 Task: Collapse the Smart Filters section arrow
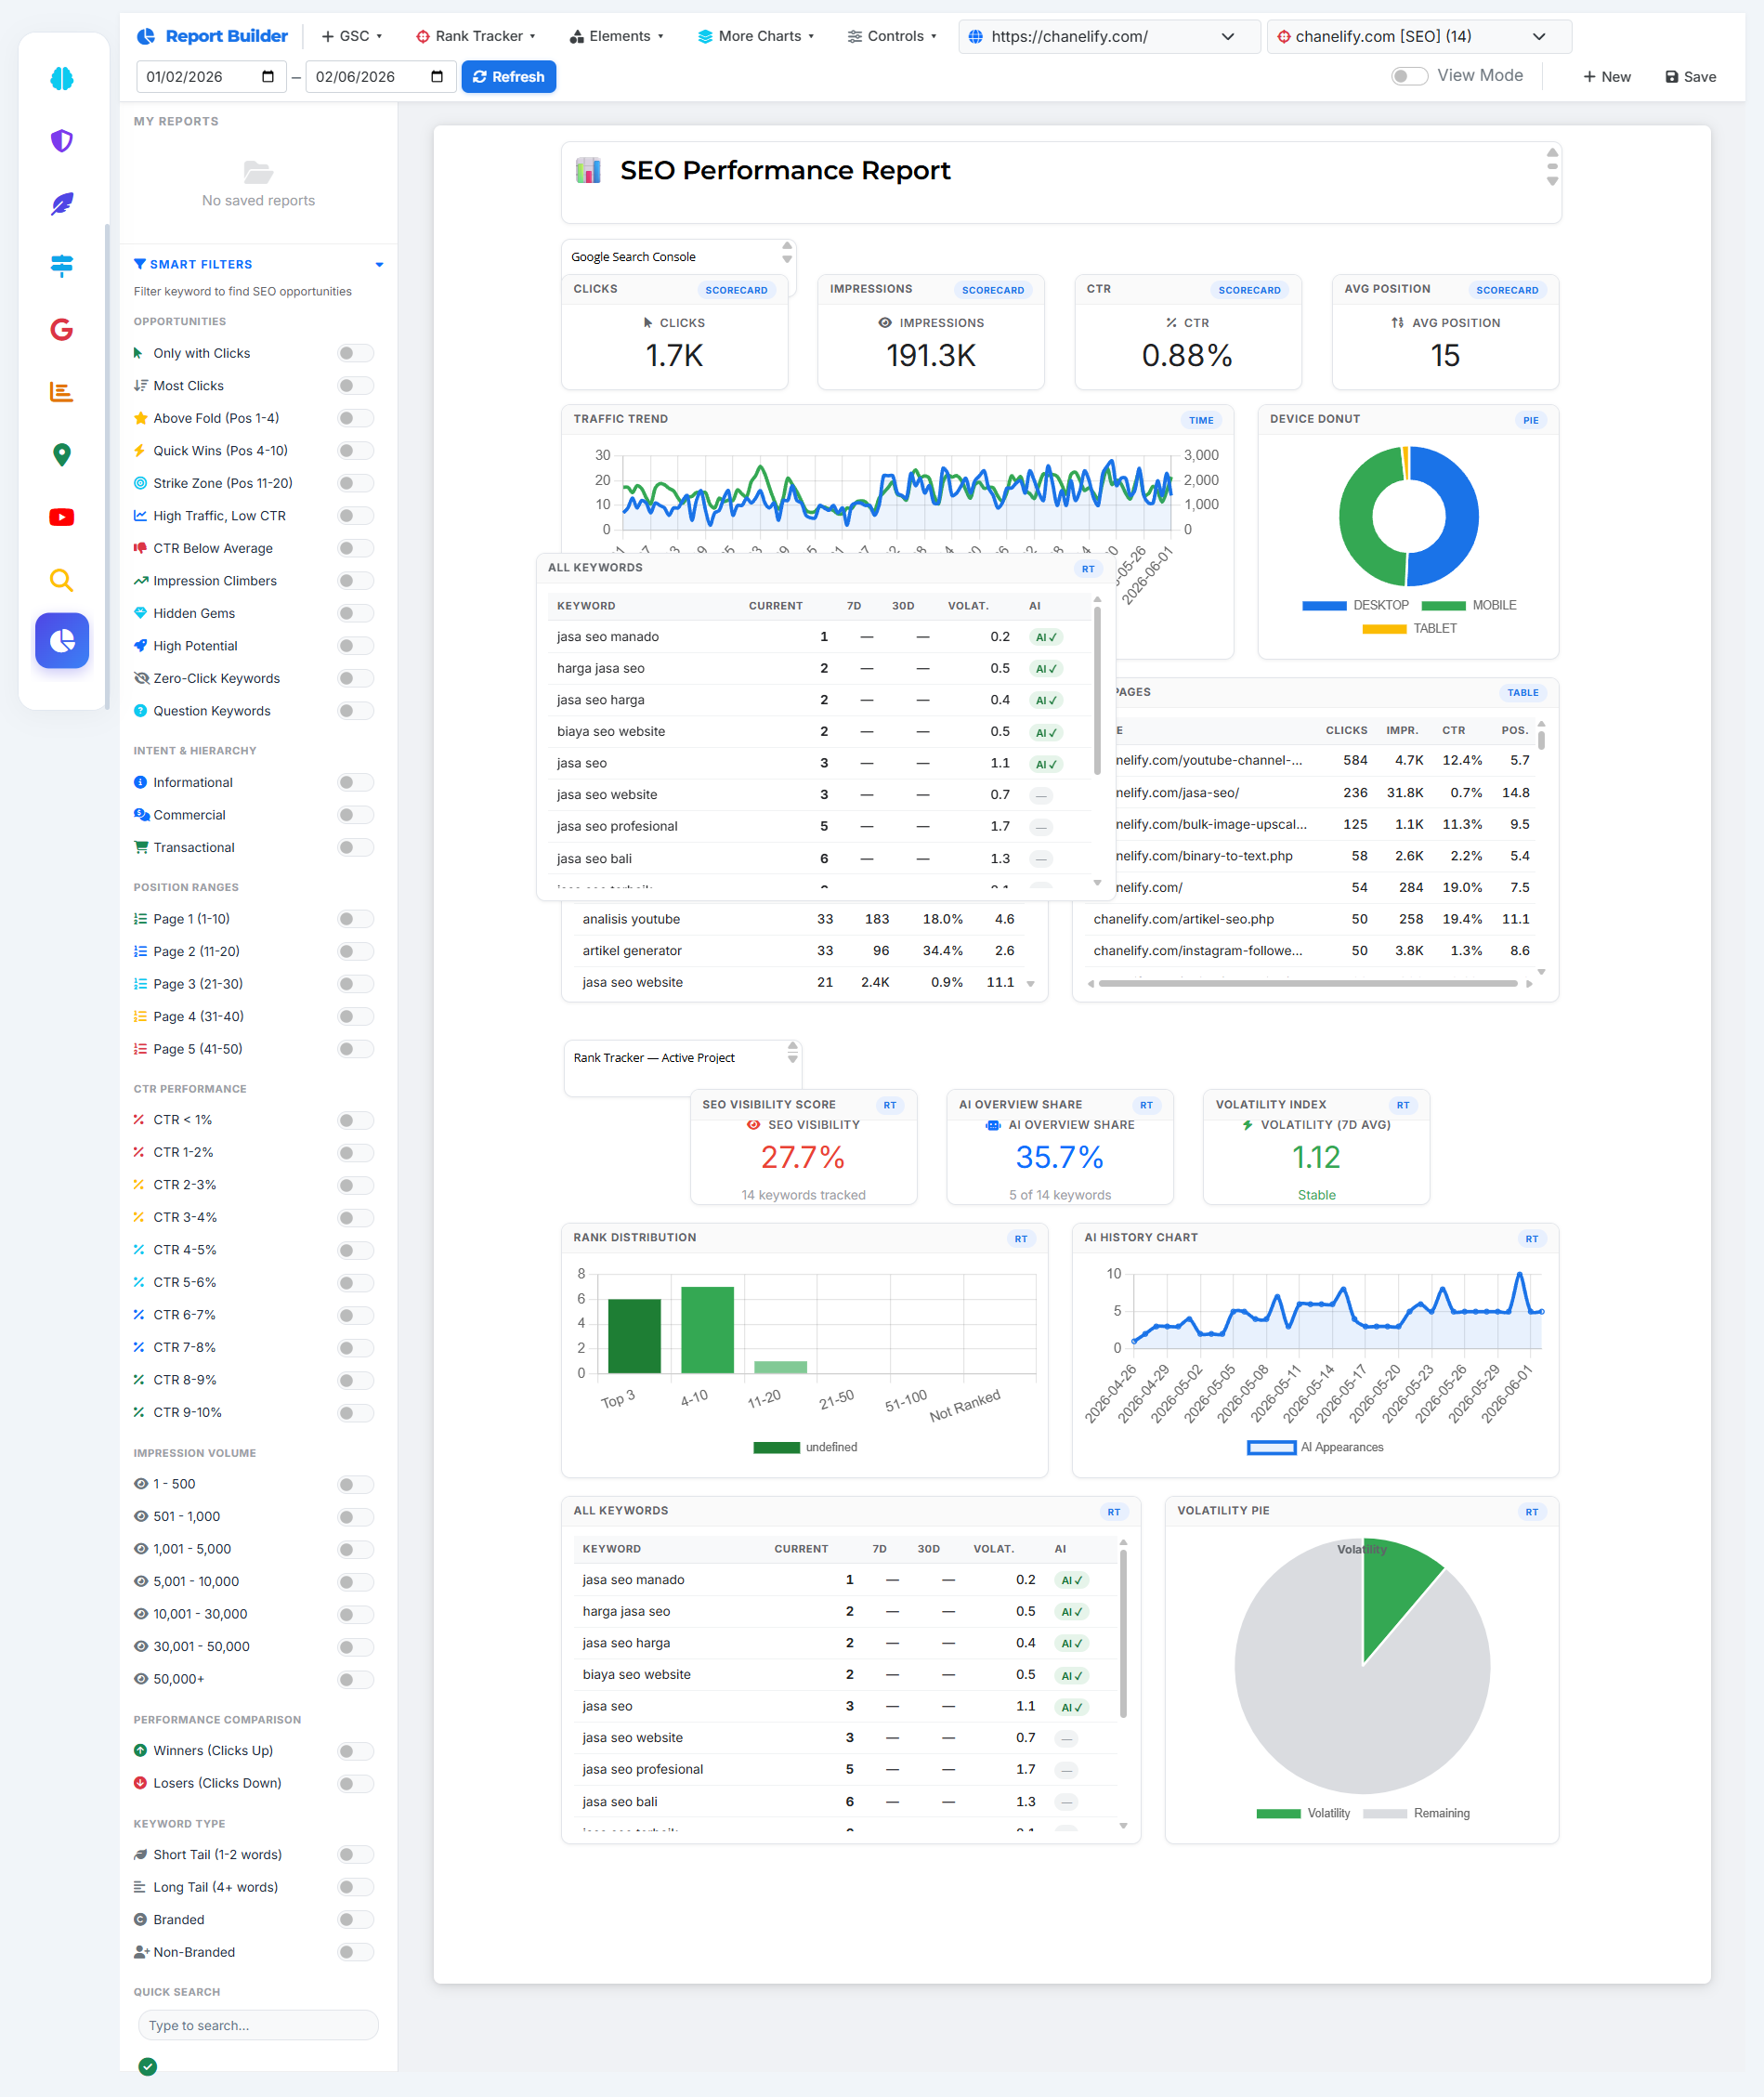[379, 265]
